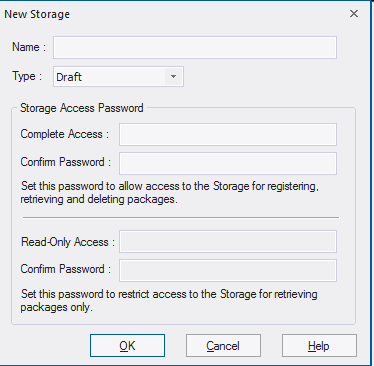Viewport: 374px width, 366px height.
Task: Open the Help button
Action: [319, 346]
